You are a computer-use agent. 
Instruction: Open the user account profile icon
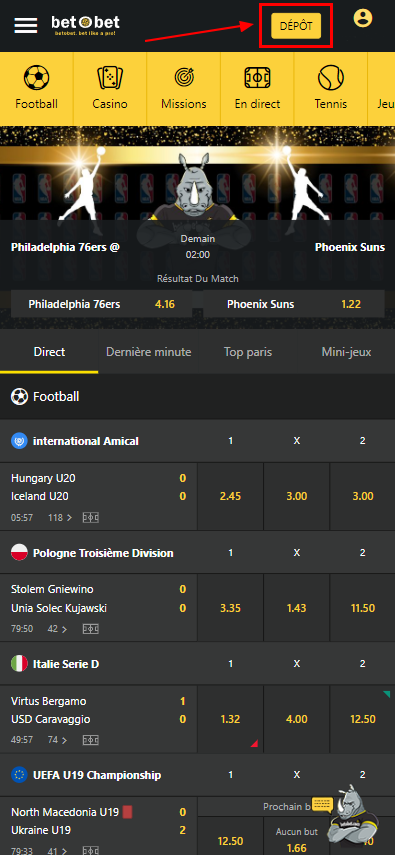pyautogui.click(x=363, y=19)
